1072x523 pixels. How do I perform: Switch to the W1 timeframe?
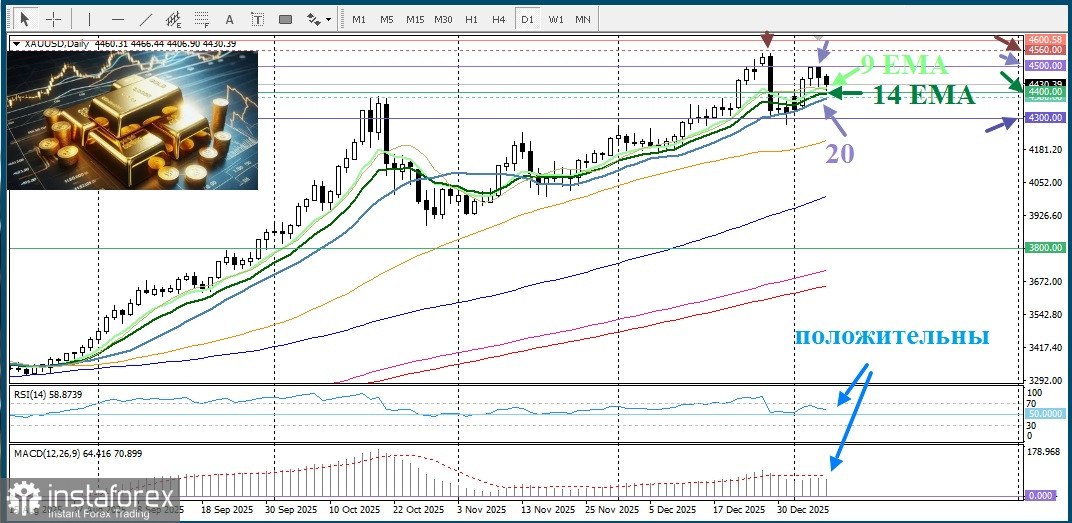coord(556,19)
